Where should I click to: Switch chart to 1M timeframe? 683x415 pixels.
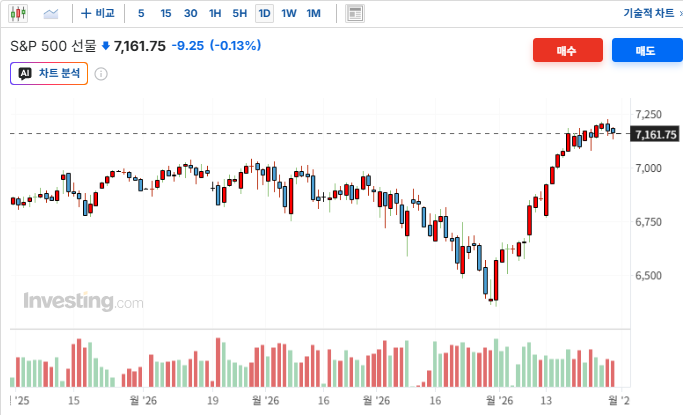314,13
